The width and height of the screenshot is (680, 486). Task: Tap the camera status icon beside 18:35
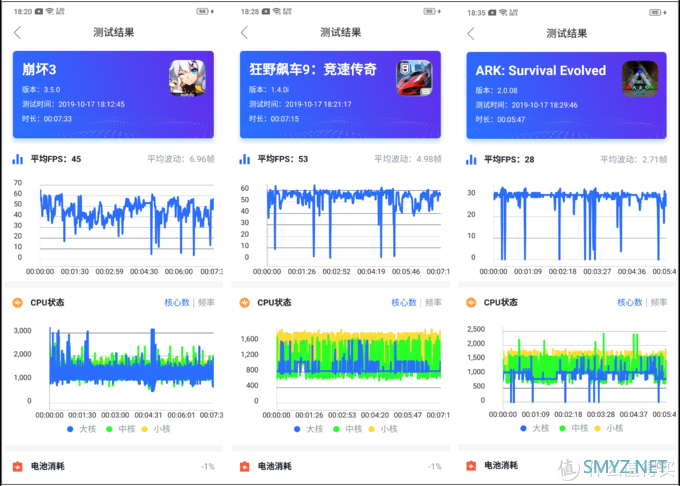492,13
